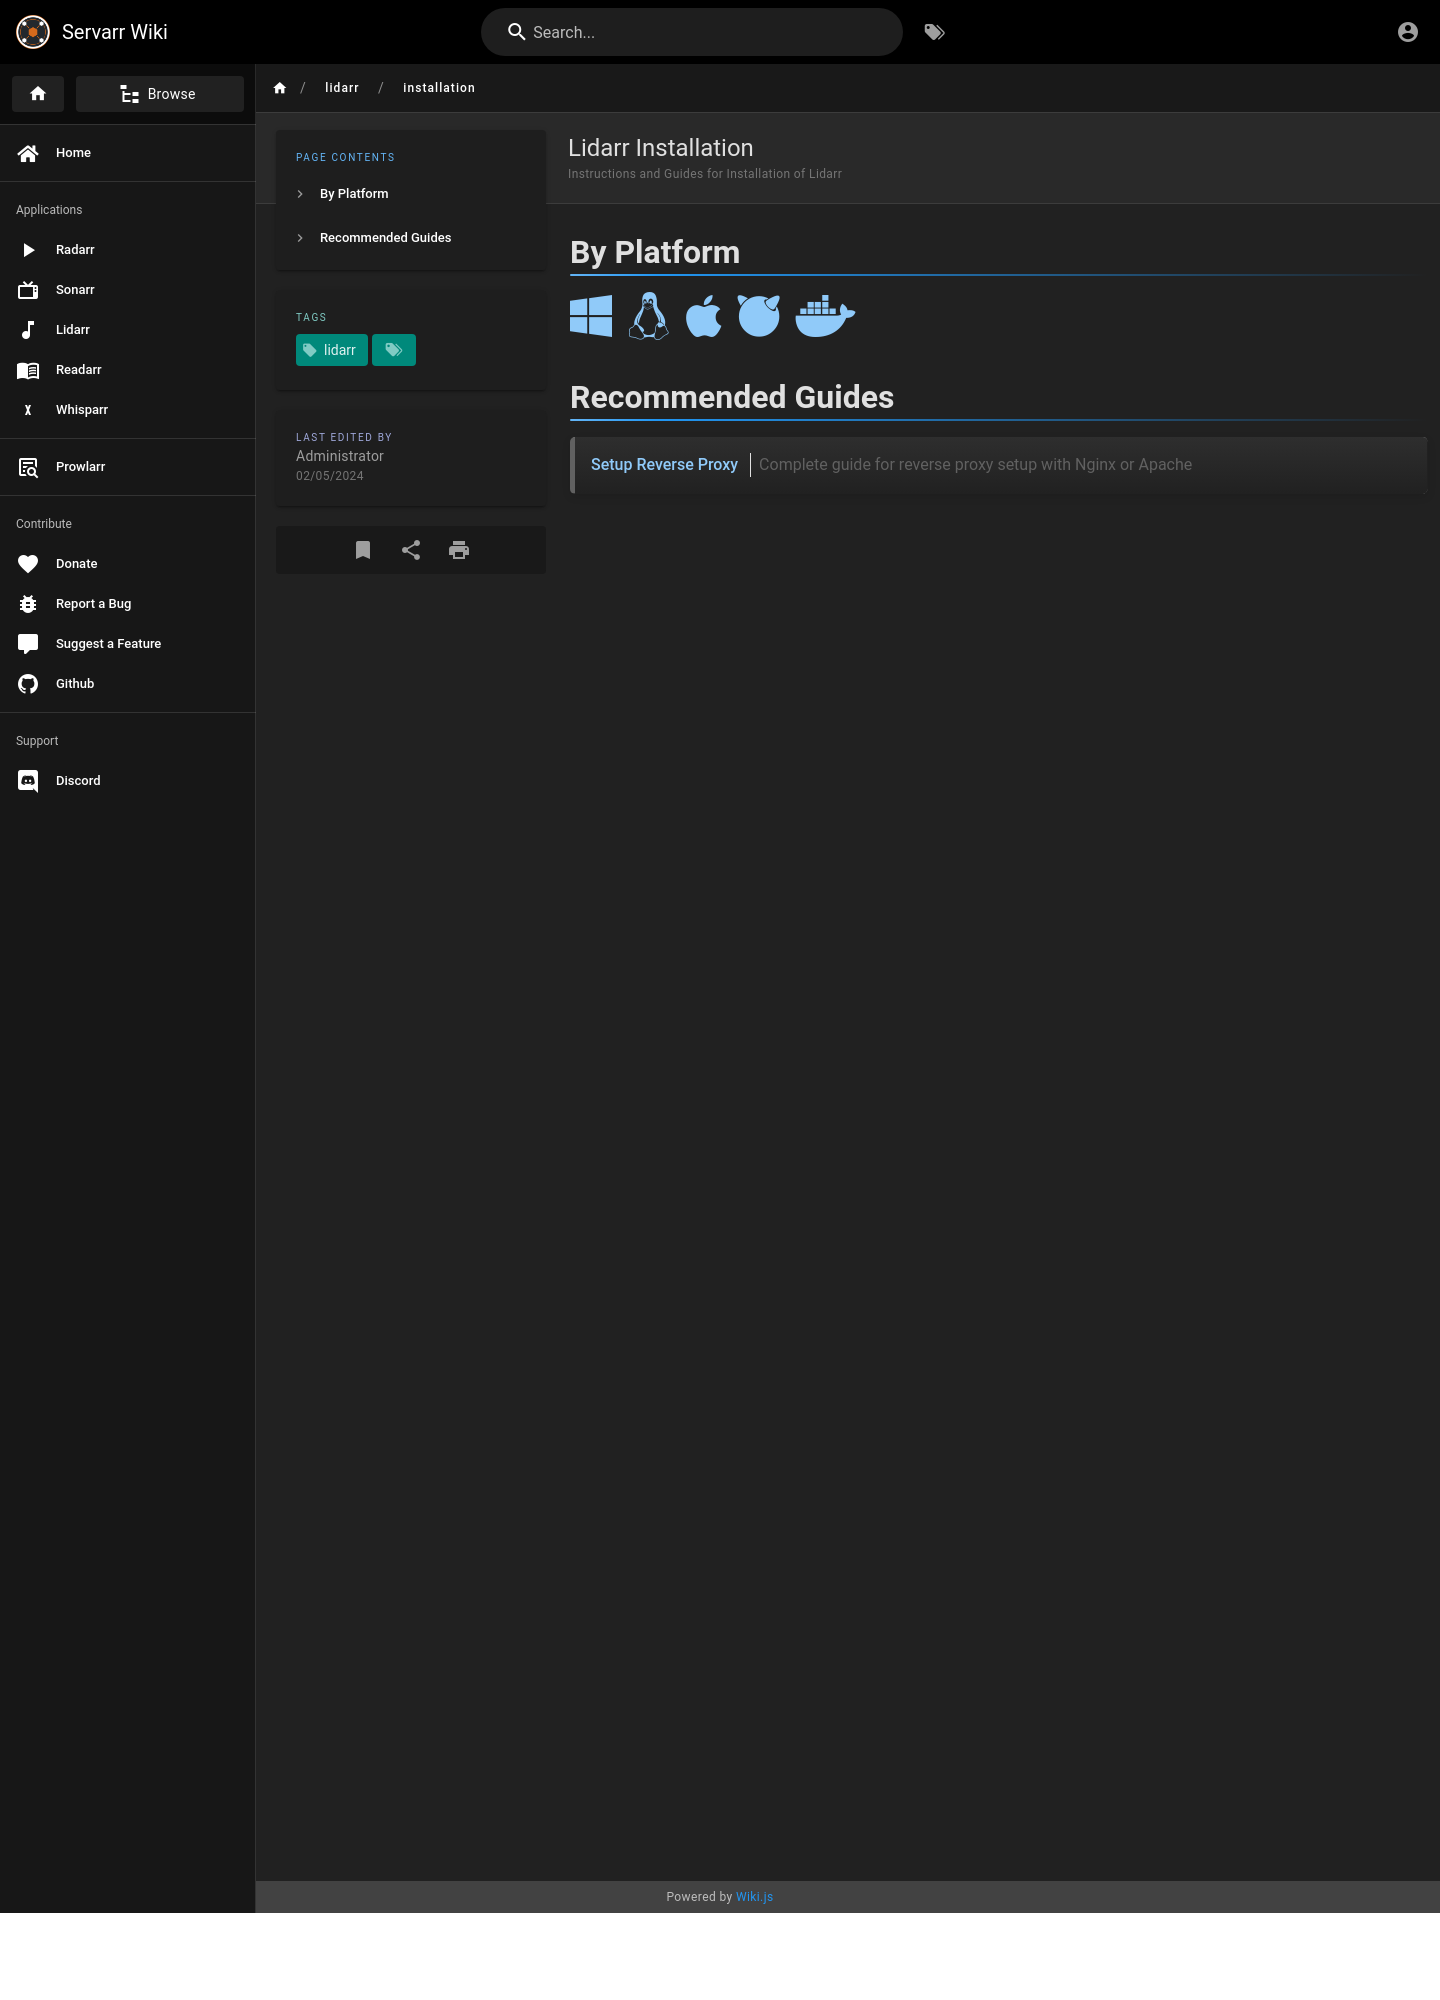Bookmark this page with the bookmark icon
1440x2000 pixels.
[363, 550]
